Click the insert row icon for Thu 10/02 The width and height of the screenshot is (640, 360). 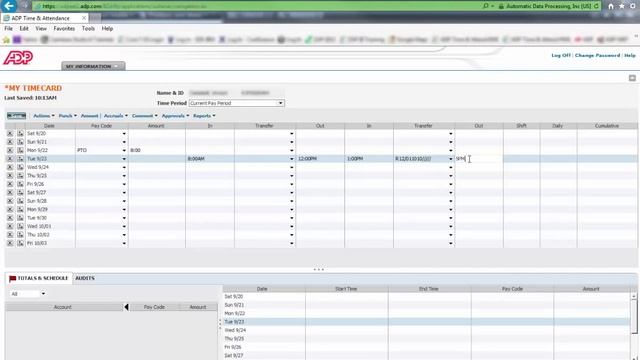click(x=20, y=235)
